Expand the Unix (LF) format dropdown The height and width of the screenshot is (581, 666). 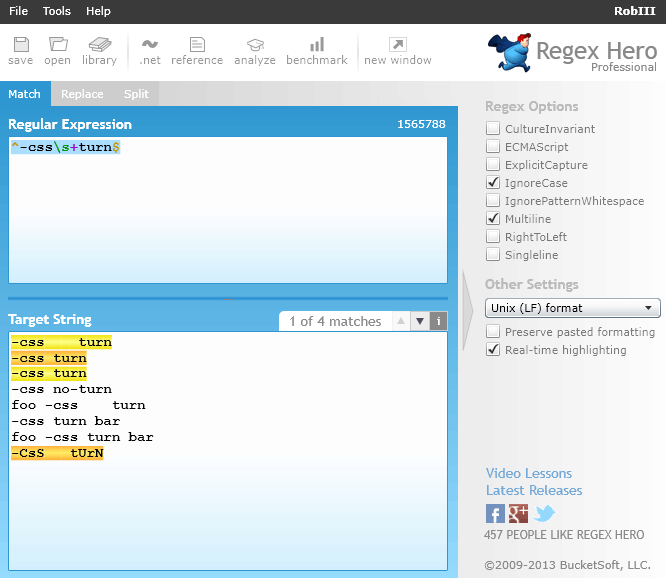[x=572, y=308]
